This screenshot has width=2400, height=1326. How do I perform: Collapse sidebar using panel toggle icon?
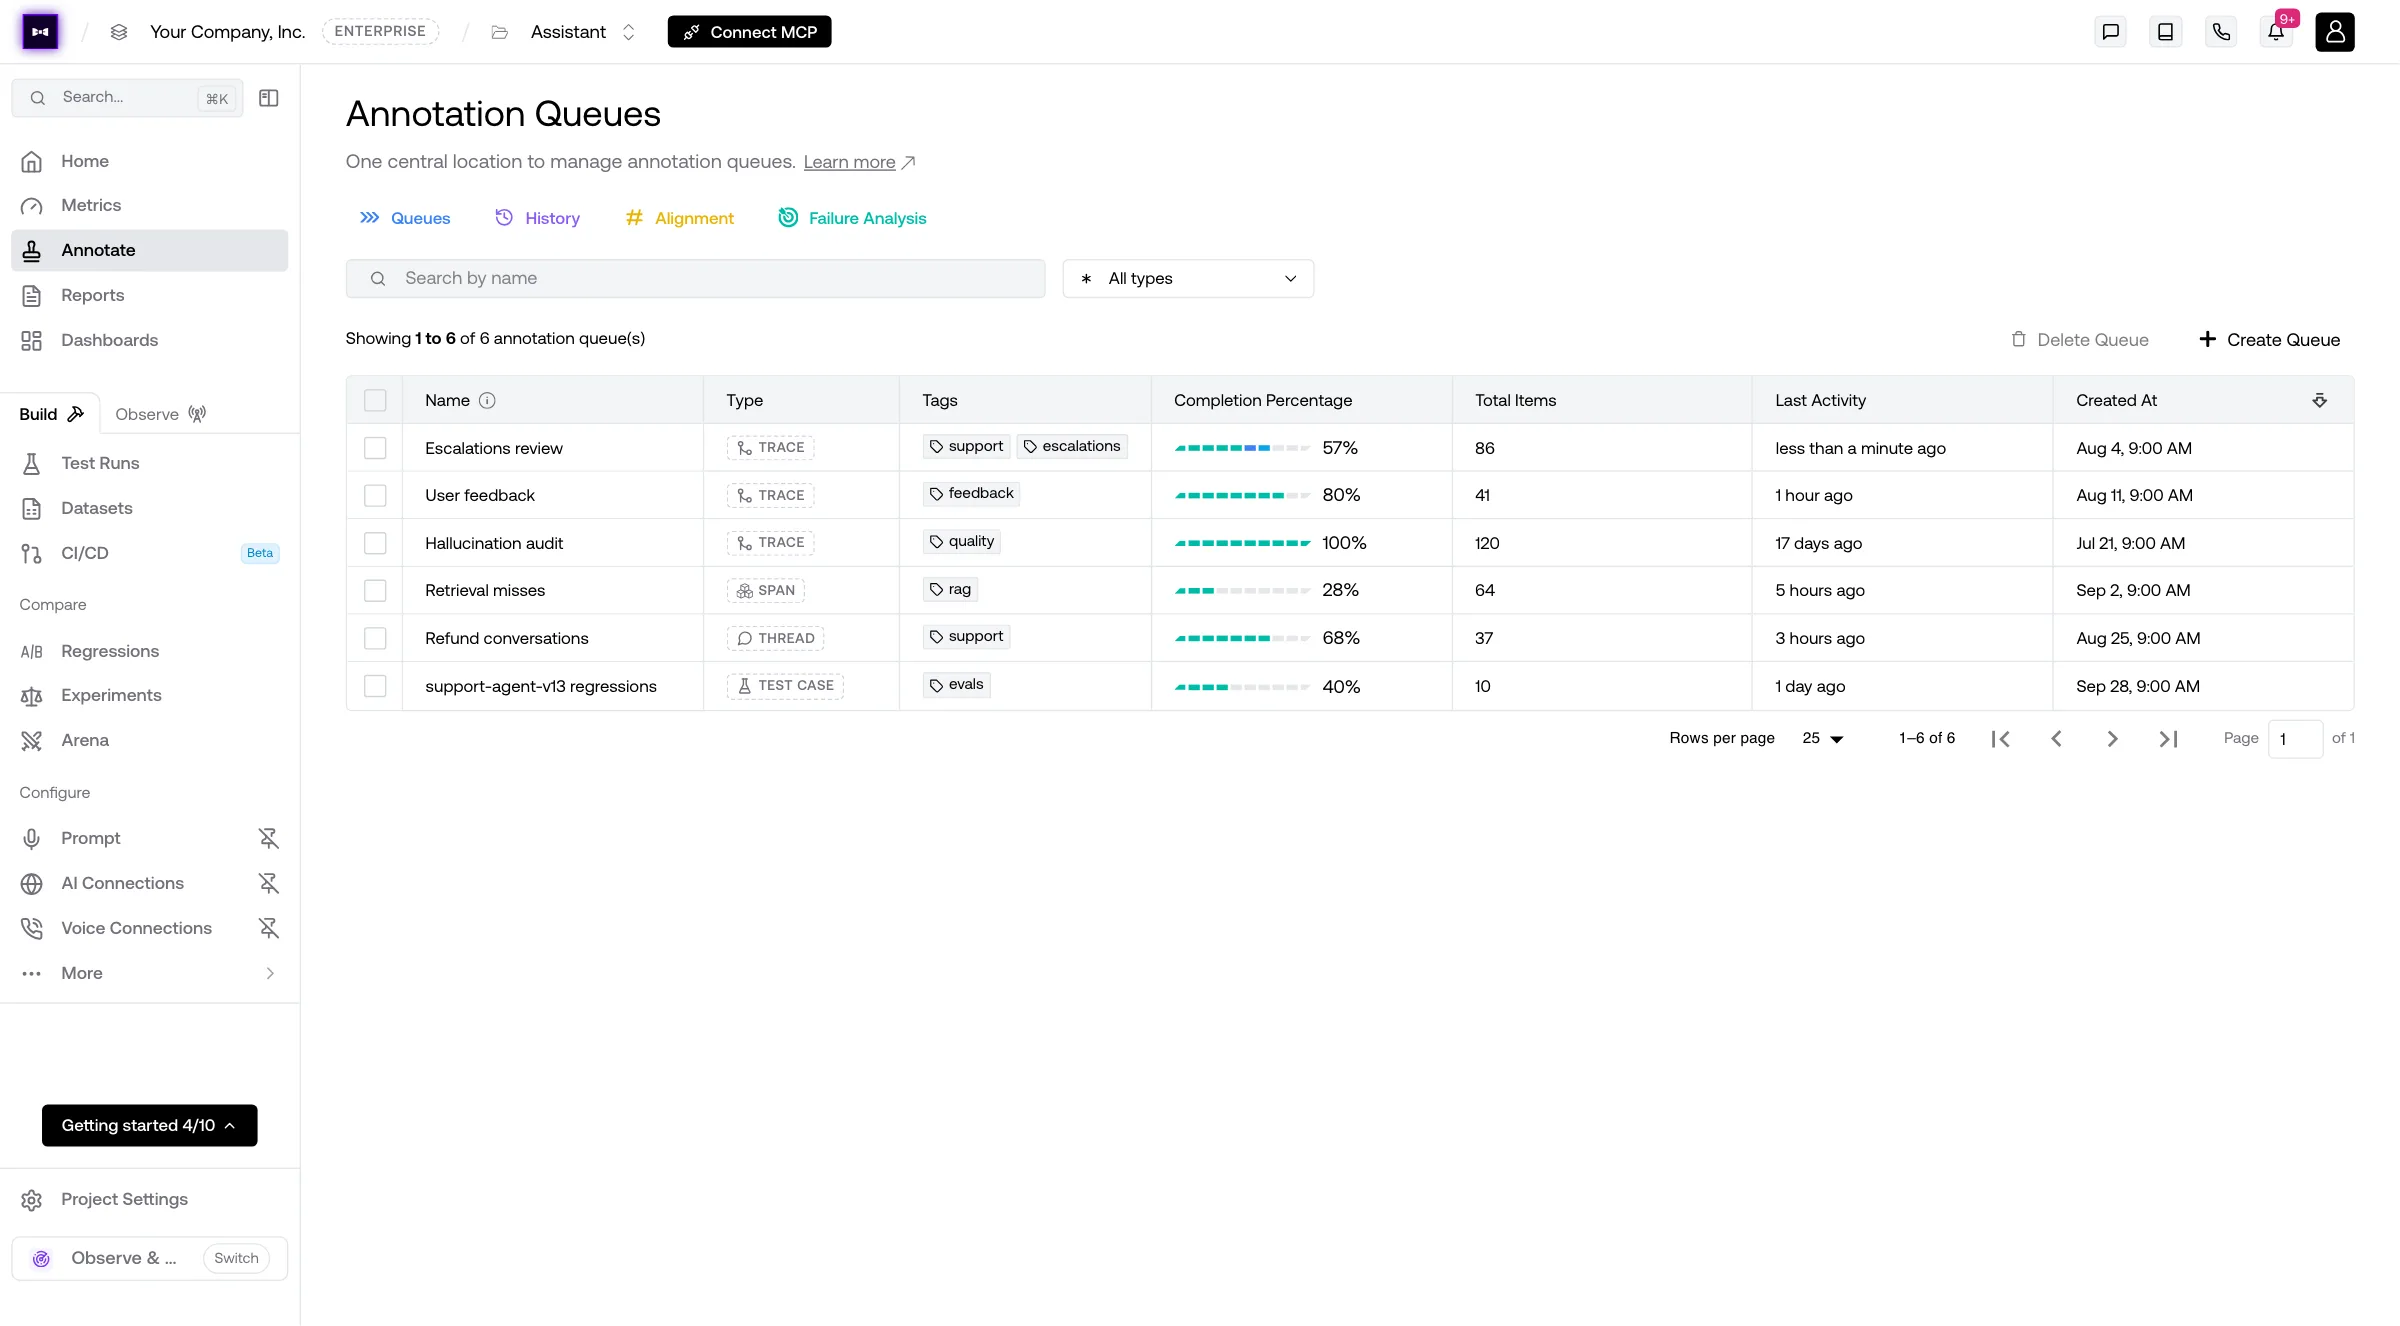point(269,98)
